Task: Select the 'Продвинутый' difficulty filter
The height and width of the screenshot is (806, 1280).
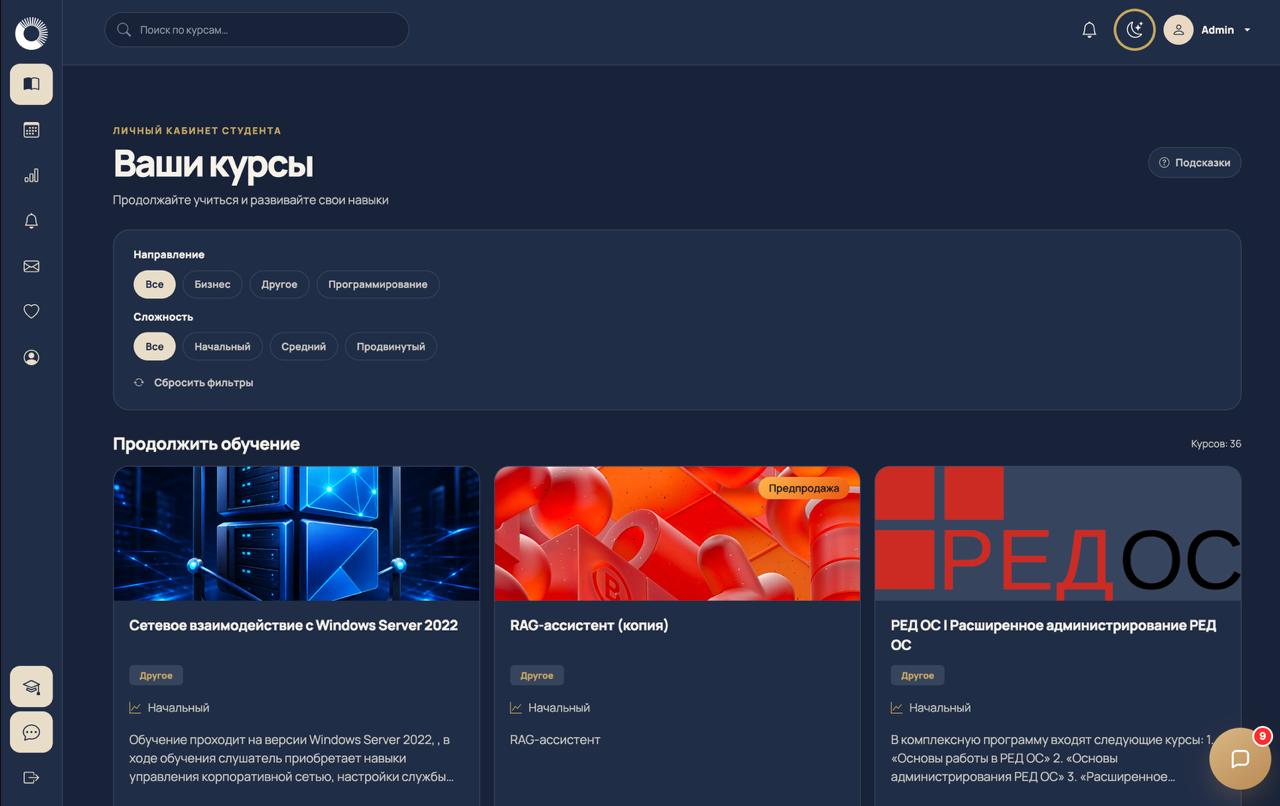Action: pyautogui.click(x=391, y=346)
